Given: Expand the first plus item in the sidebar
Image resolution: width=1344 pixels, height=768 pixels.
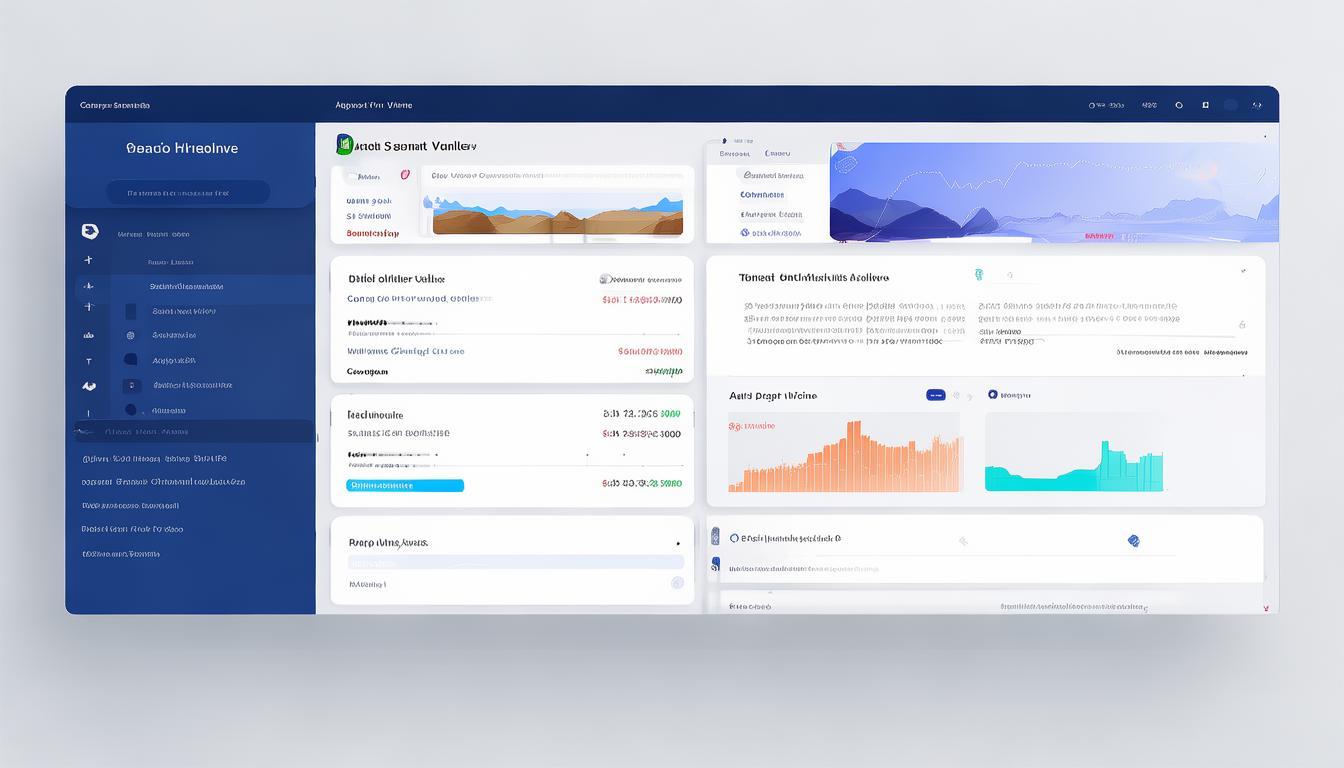Looking at the screenshot, I should click(89, 260).
